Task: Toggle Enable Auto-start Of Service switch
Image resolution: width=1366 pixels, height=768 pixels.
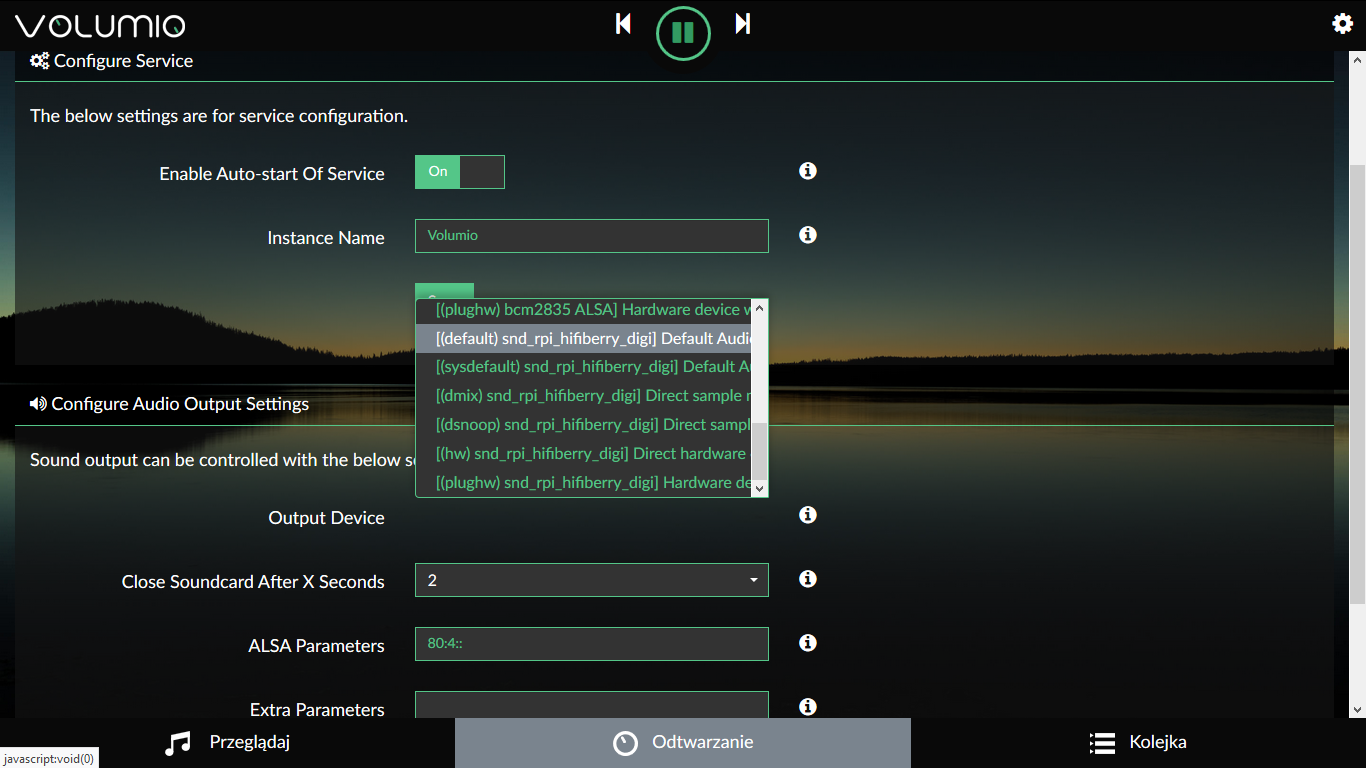Action: (460, 172)
